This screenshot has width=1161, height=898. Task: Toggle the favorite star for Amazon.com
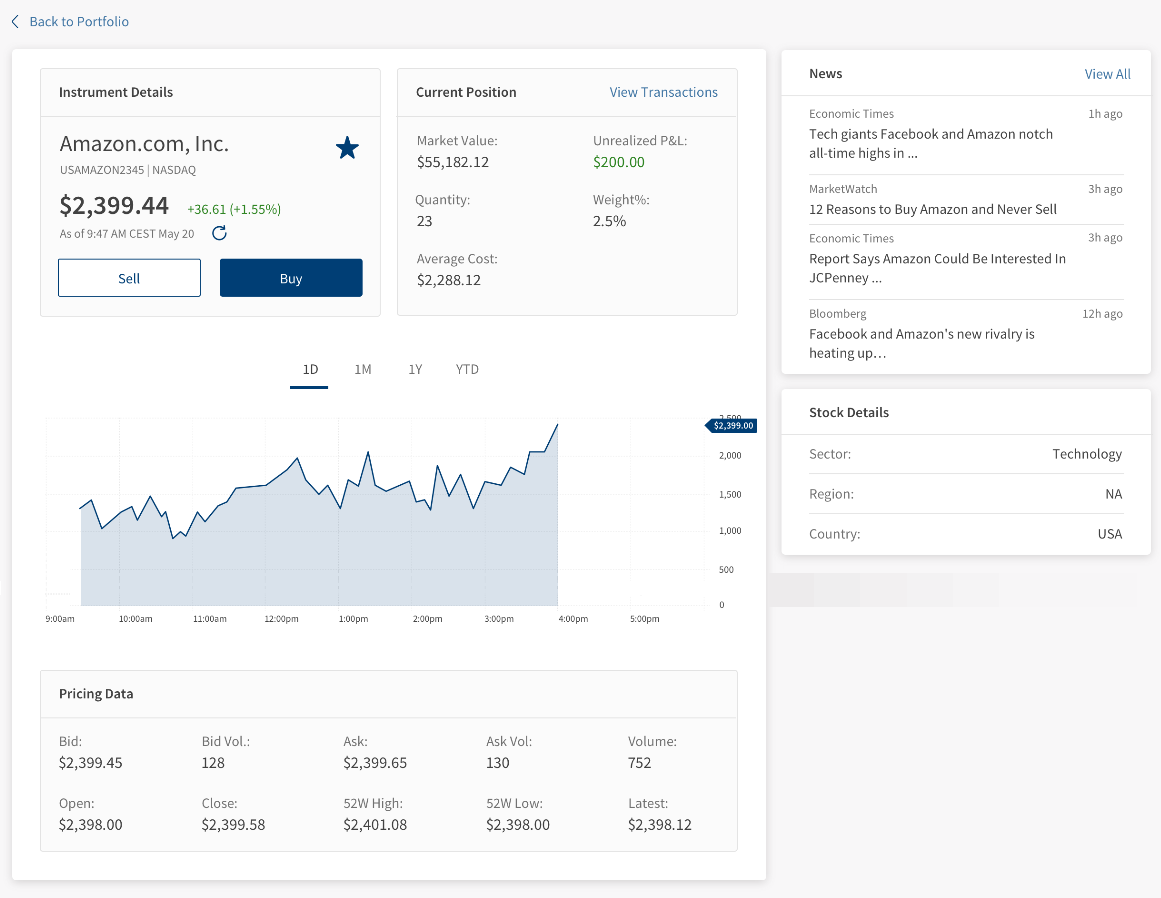pyautogui.click(x=347, y=148)
